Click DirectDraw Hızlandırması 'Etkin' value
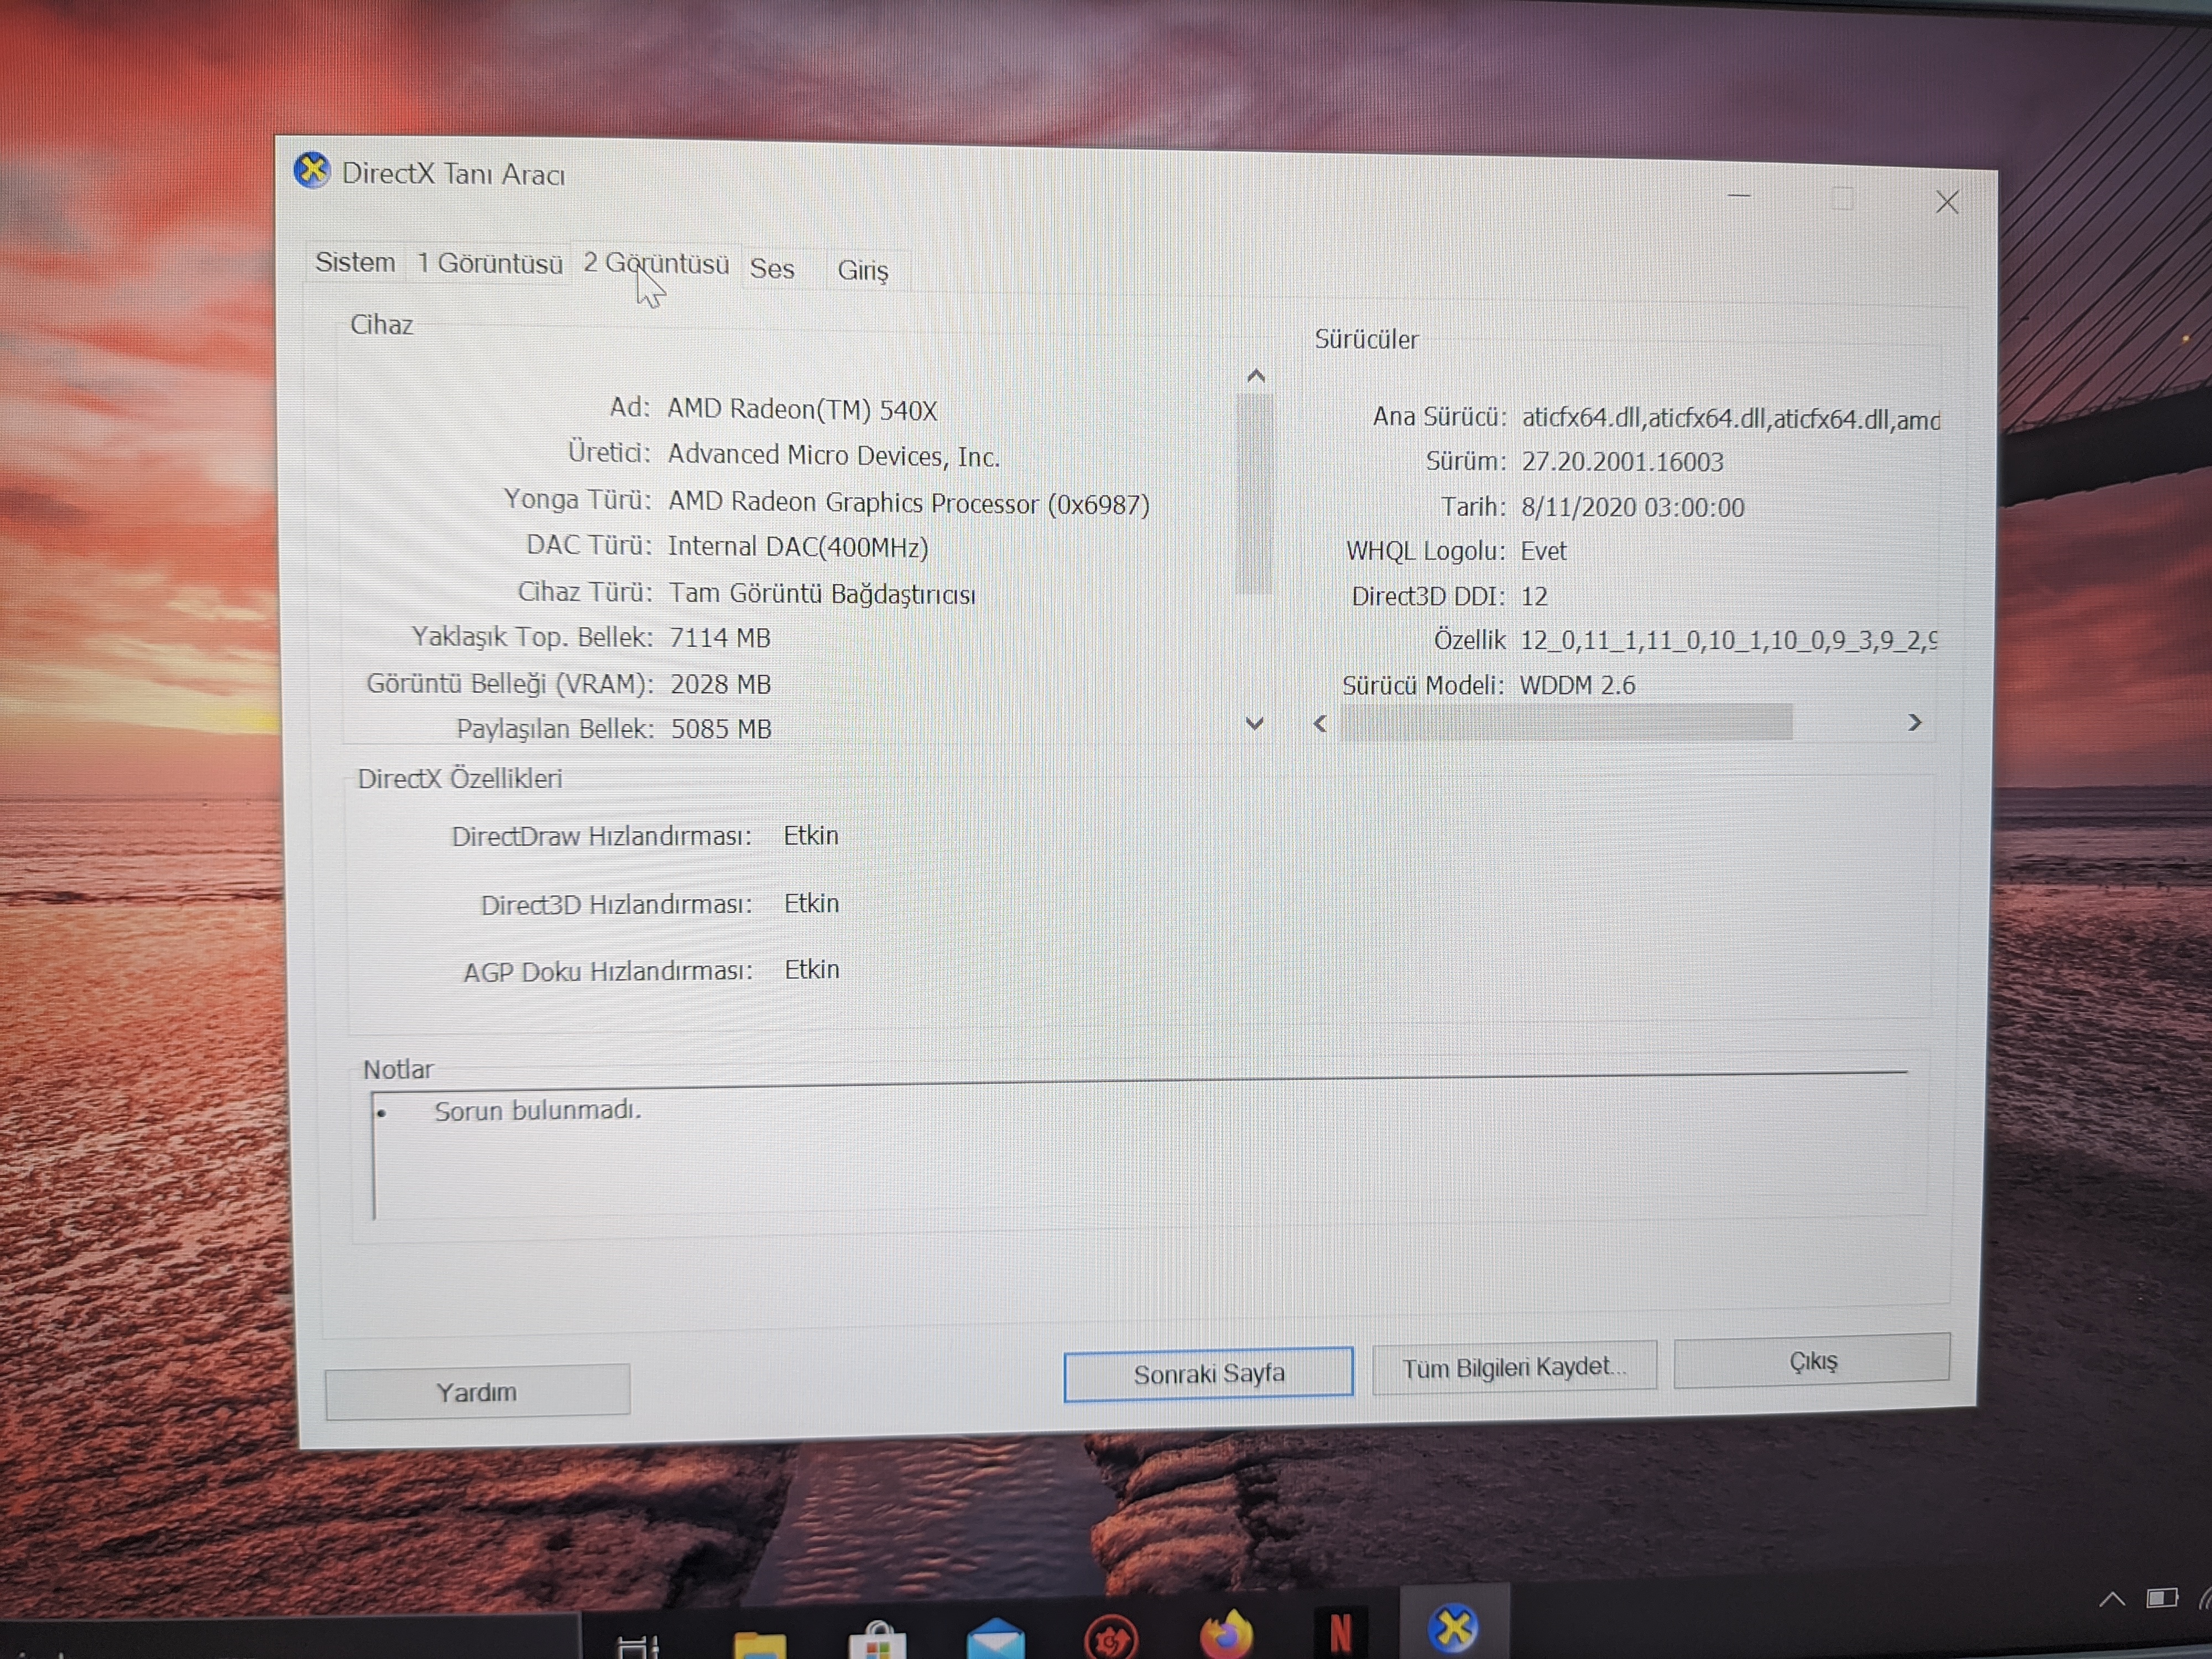Viewport: 2212px width, 1659px height. 811,836
